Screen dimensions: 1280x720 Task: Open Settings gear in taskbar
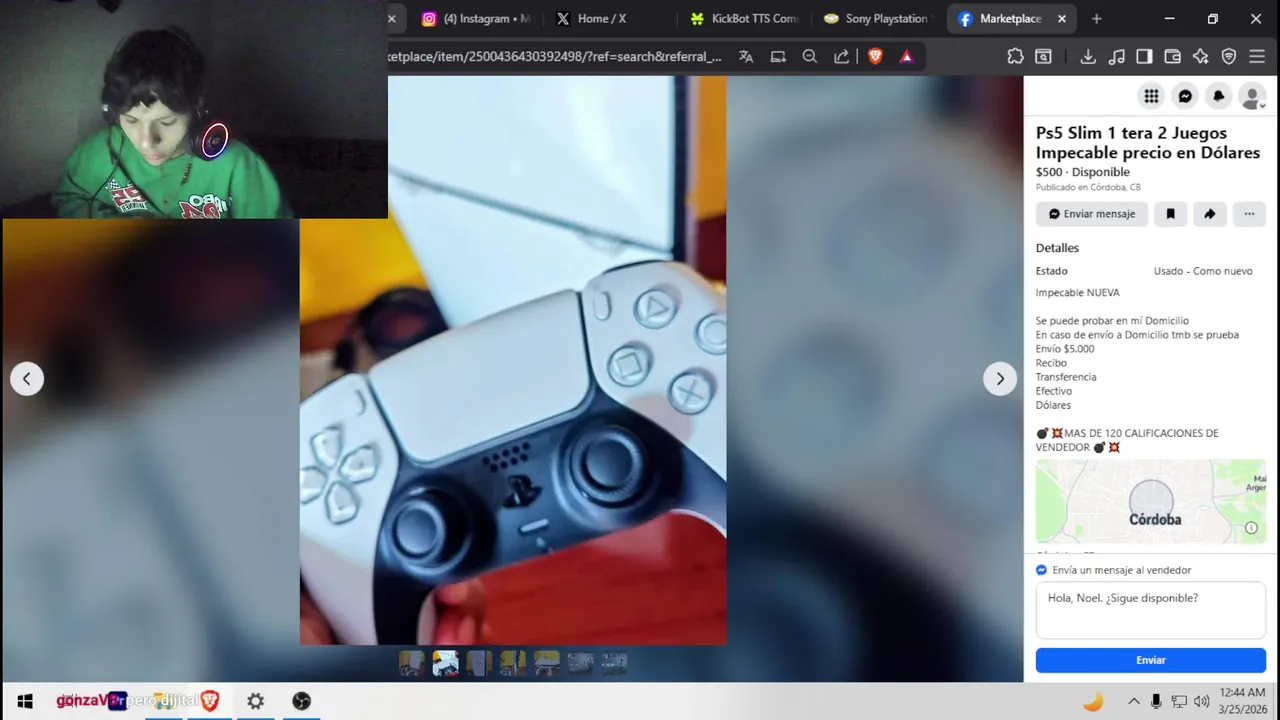255,701
